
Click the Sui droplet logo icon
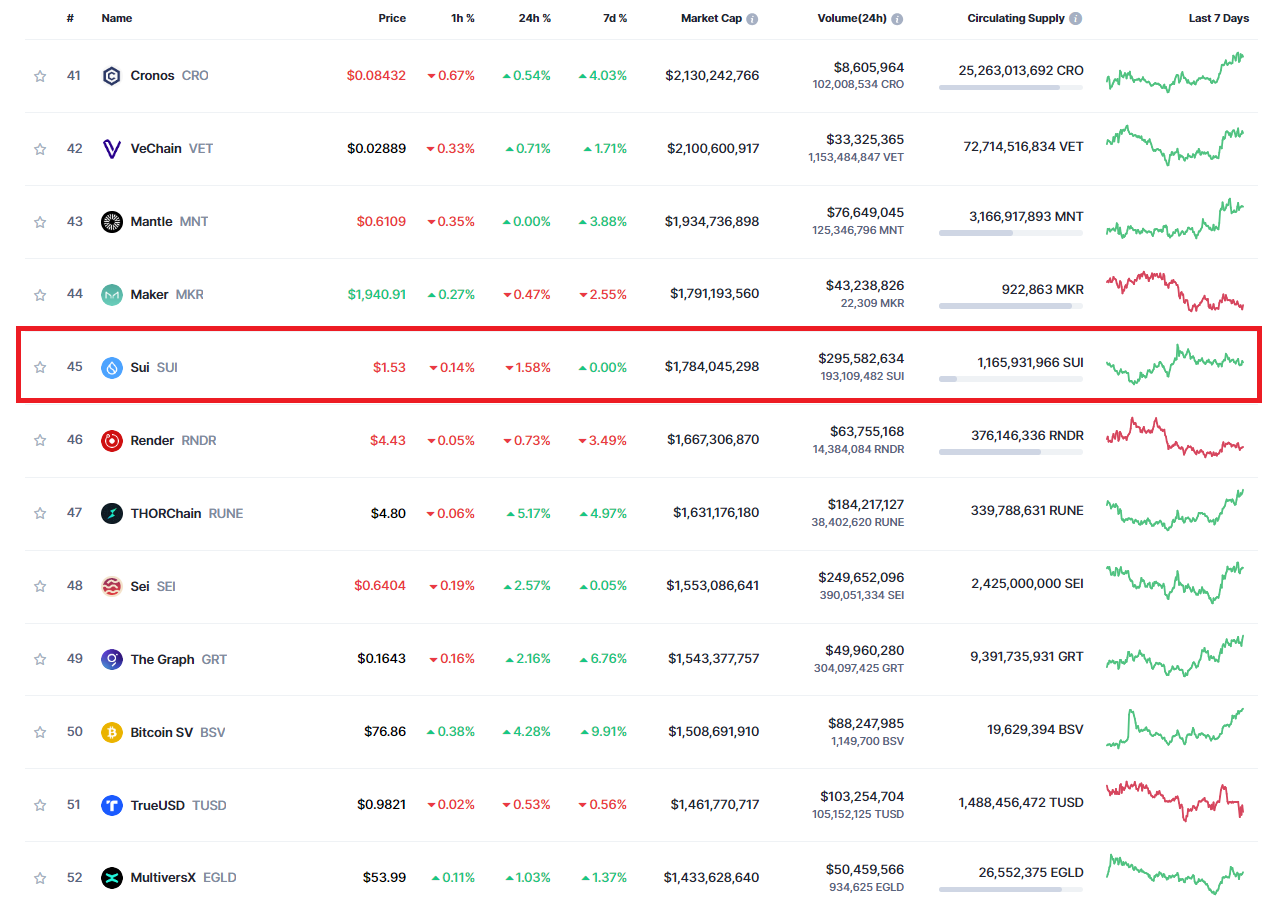112,368
